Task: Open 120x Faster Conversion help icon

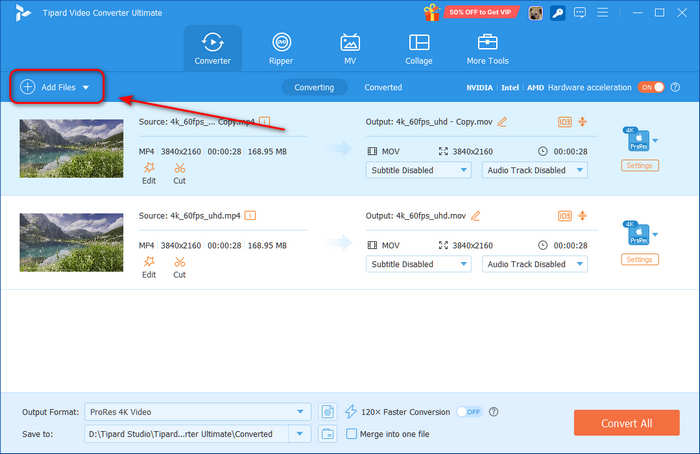Action: pos(493,412)
